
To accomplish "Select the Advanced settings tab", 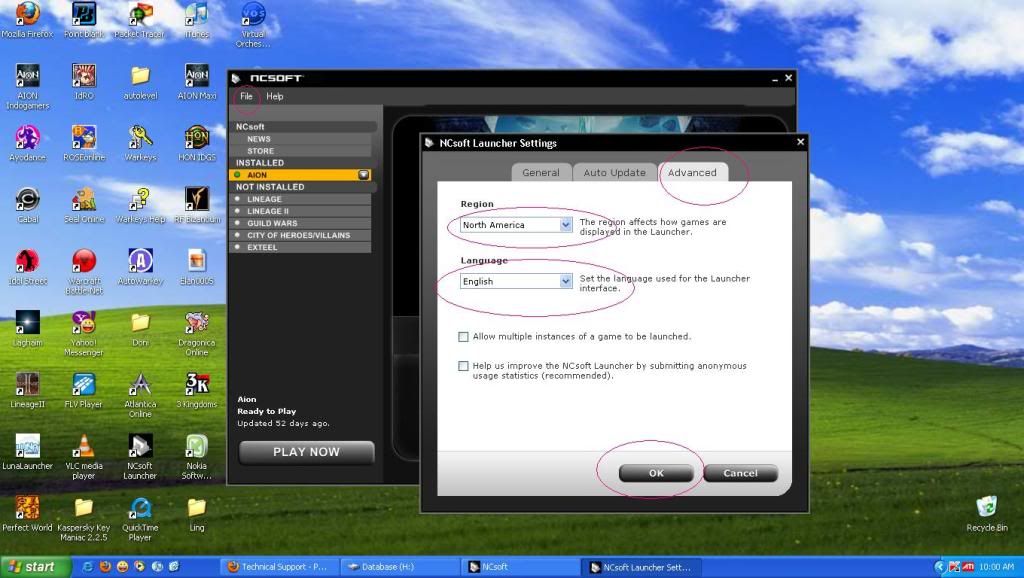I will tap(692, 172).
